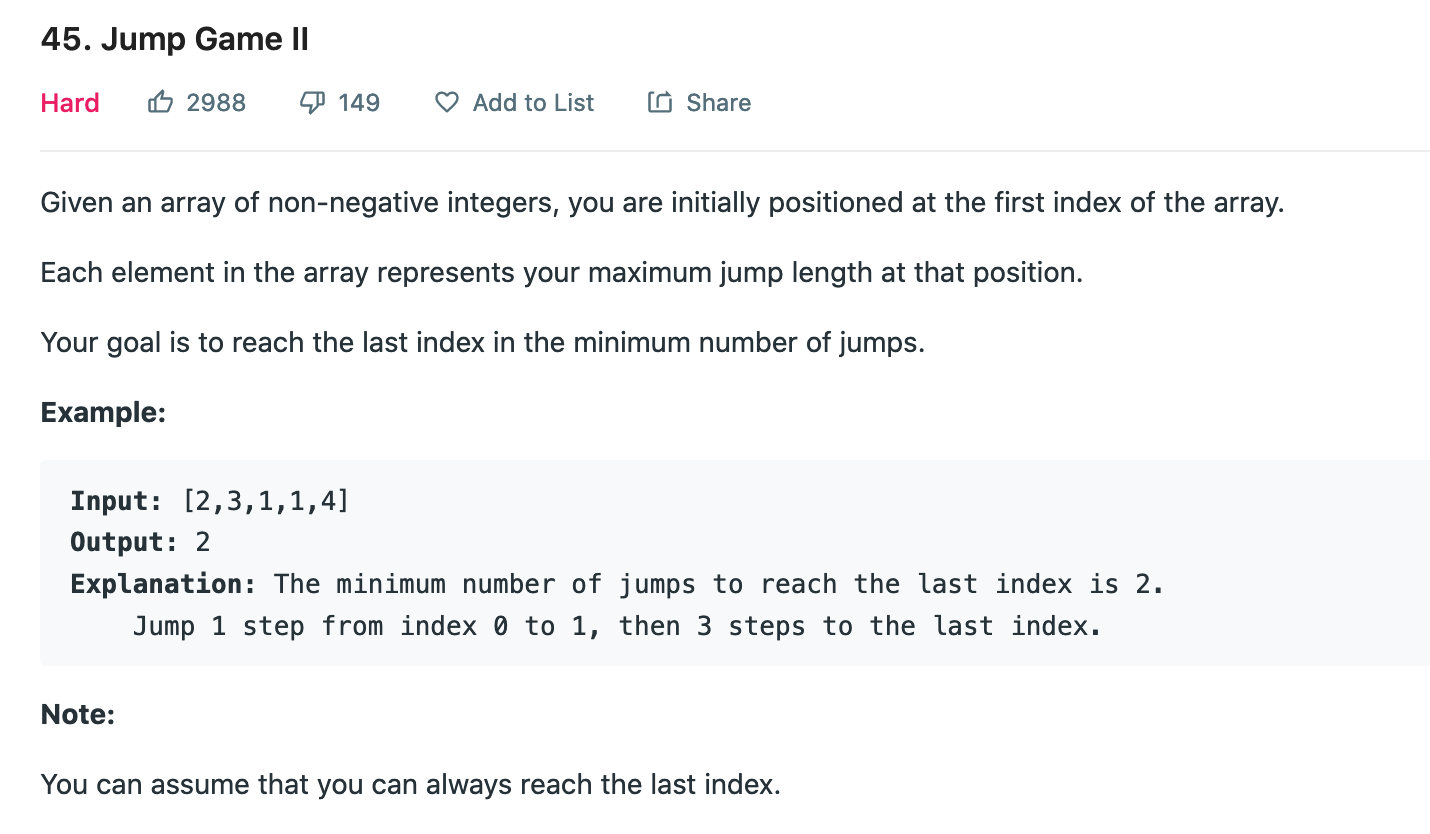Click the bold Example heading
1430x834 pixels.
point(103,412)
